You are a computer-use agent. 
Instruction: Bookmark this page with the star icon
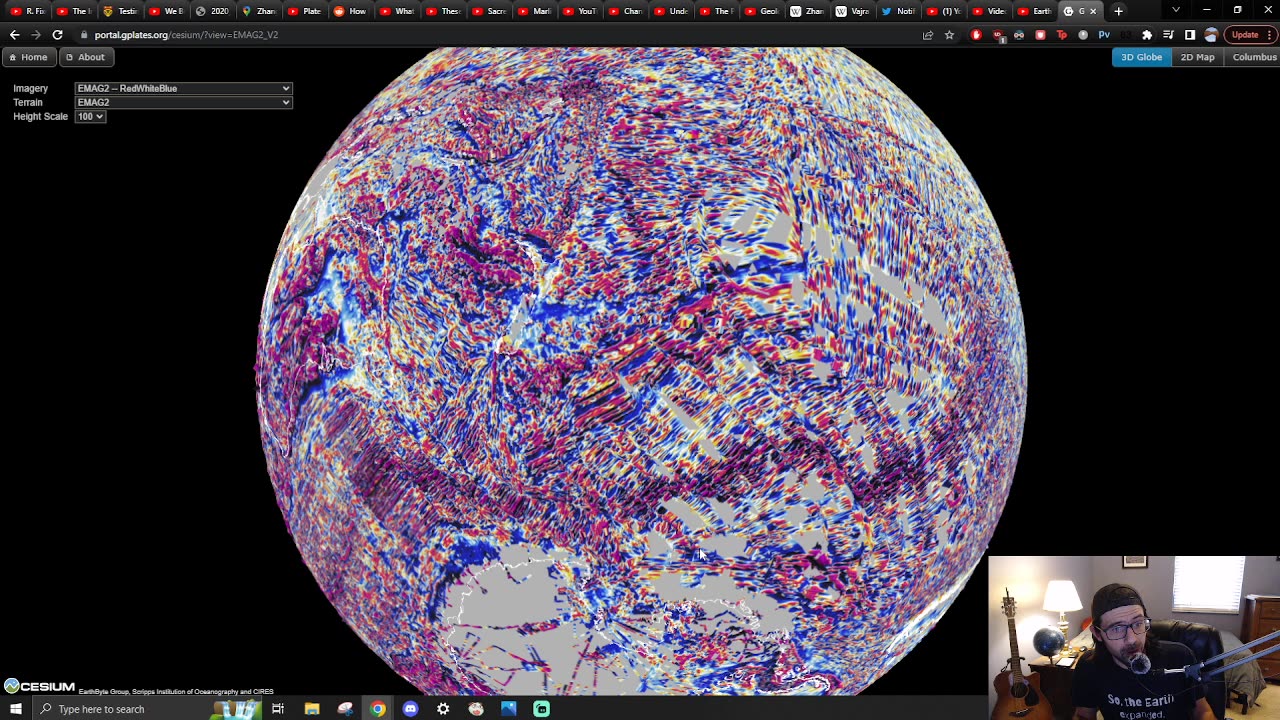(x=949, y=35)
